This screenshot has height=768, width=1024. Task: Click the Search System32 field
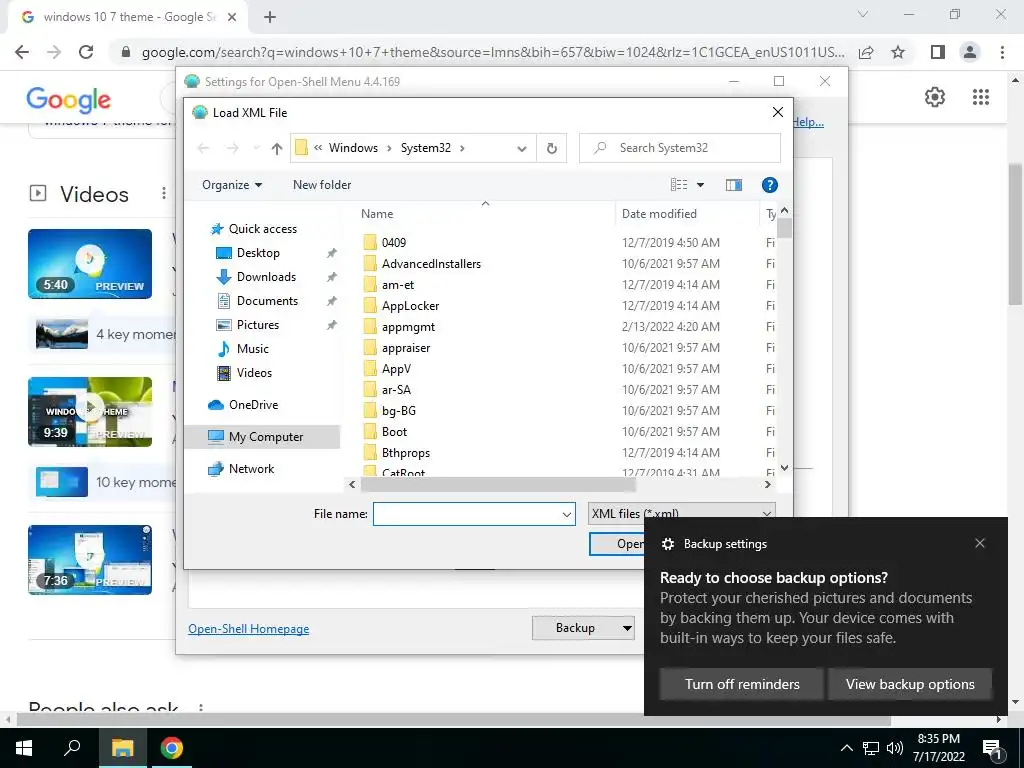click(x=680, y=148)
